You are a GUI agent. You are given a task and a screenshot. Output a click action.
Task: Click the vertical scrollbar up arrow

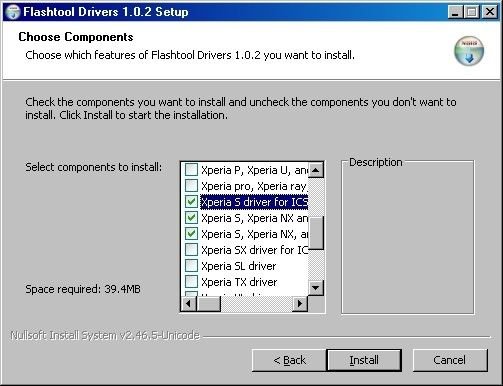point(316,170)
